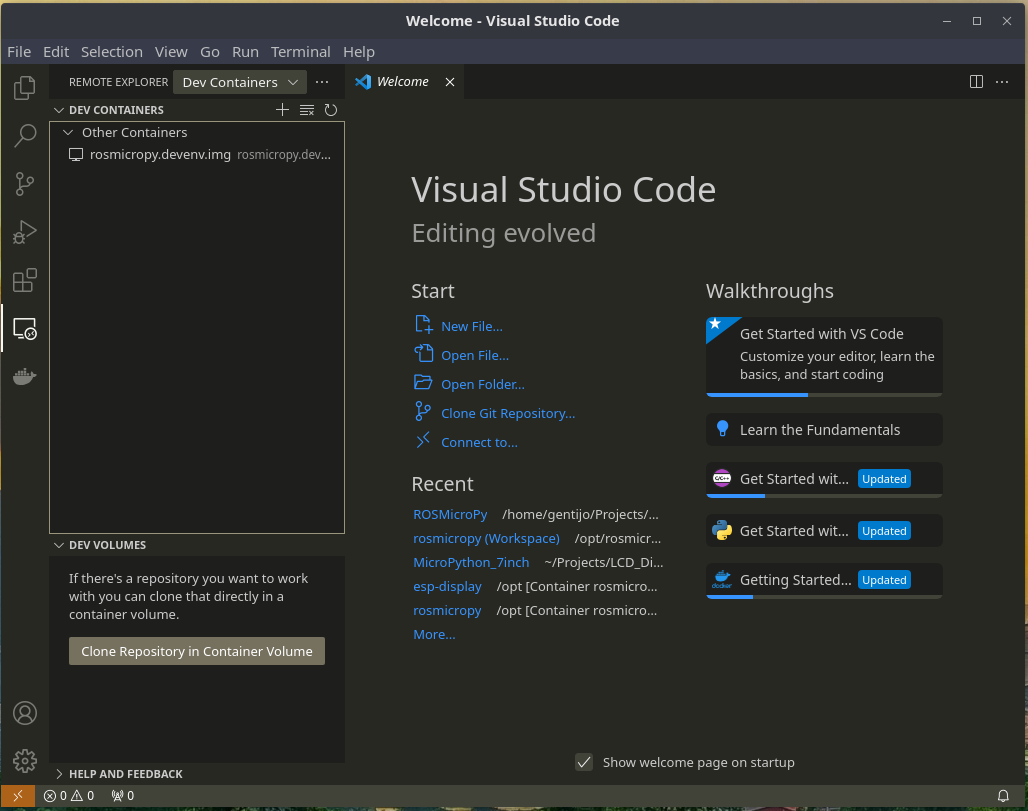This screenshot has height=811, width=1028.
Task: Open Learn the Fundamentals walkthrough
Action: 824,429
